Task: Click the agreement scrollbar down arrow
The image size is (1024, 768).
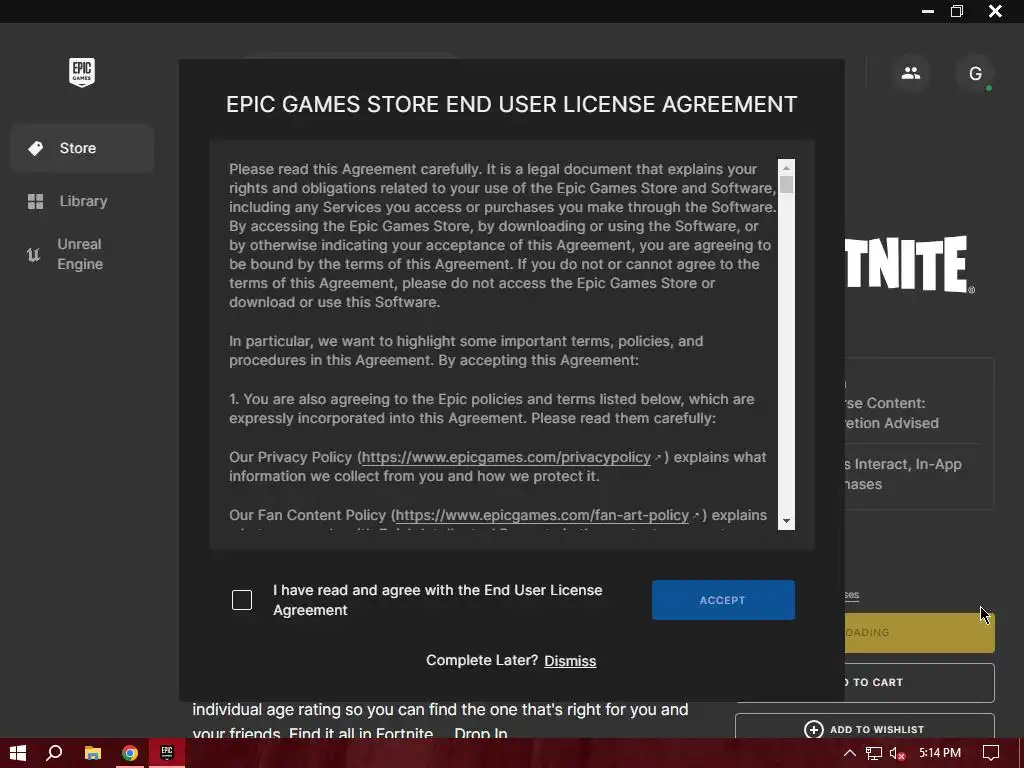Action: pos(786,521)
